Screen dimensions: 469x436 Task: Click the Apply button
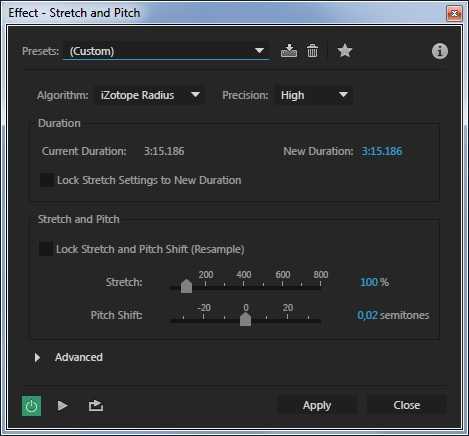pos(317,405)
